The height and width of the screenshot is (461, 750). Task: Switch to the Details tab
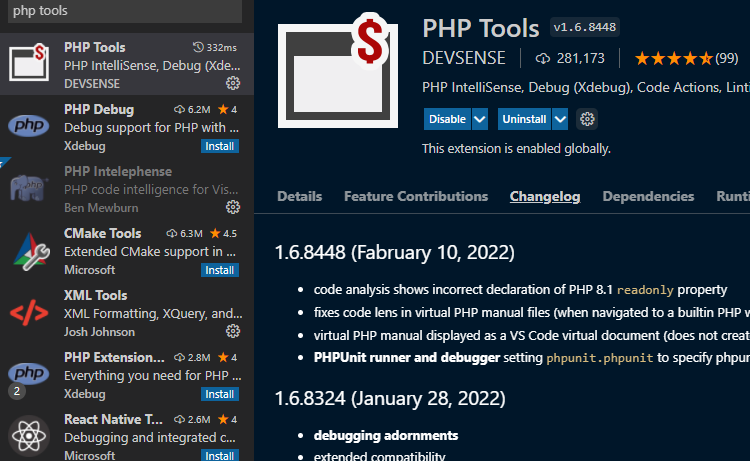click(x=299, y=196)
